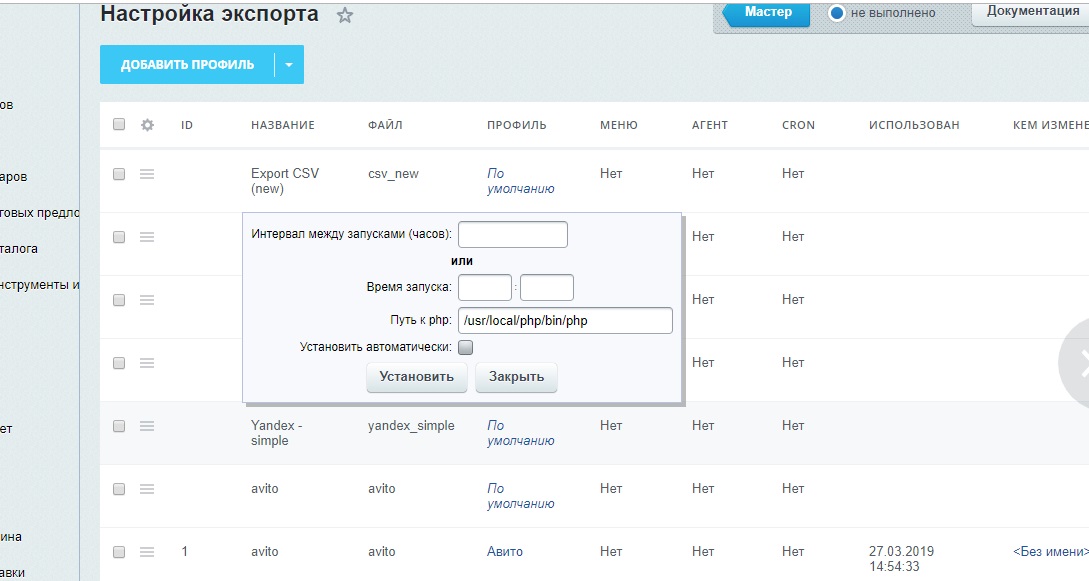
Task: Click the 'Авито' profile link
Action: tap(504, 552)
